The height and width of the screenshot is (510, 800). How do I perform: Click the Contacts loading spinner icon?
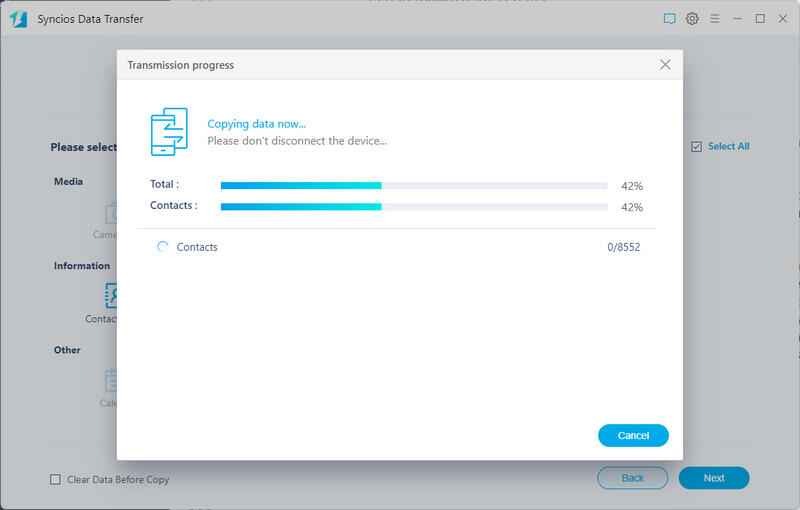tap(163, 247)
